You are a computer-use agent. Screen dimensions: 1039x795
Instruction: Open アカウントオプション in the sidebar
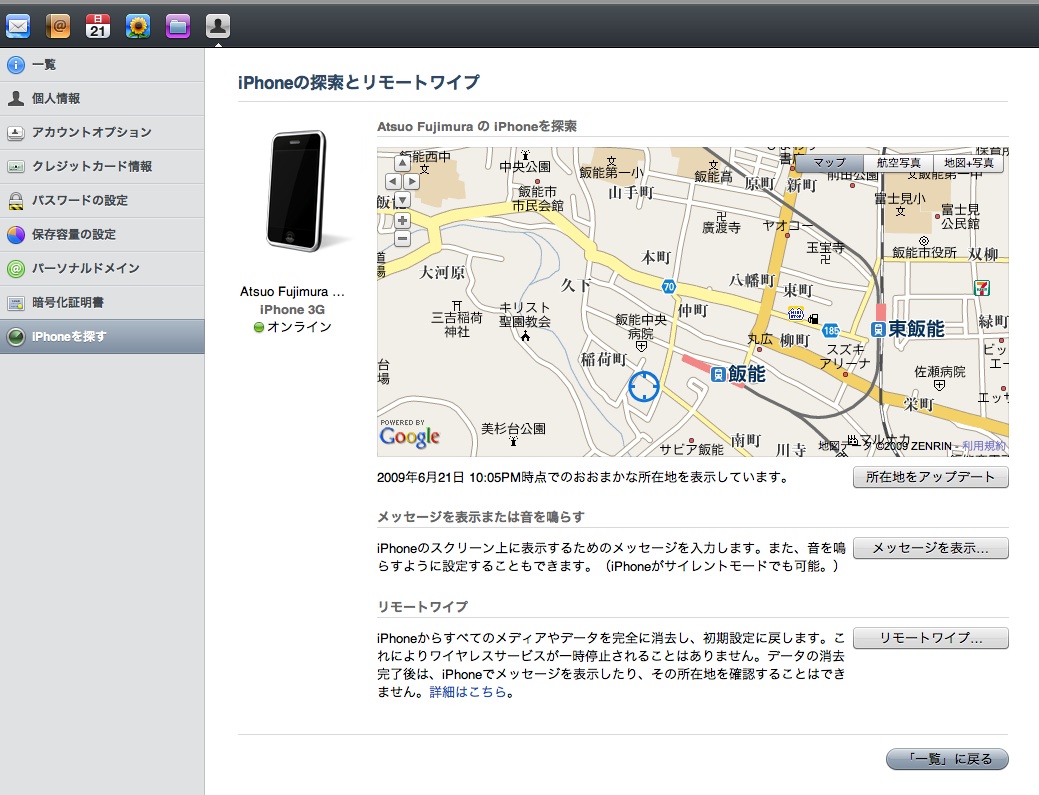[102, 132]
